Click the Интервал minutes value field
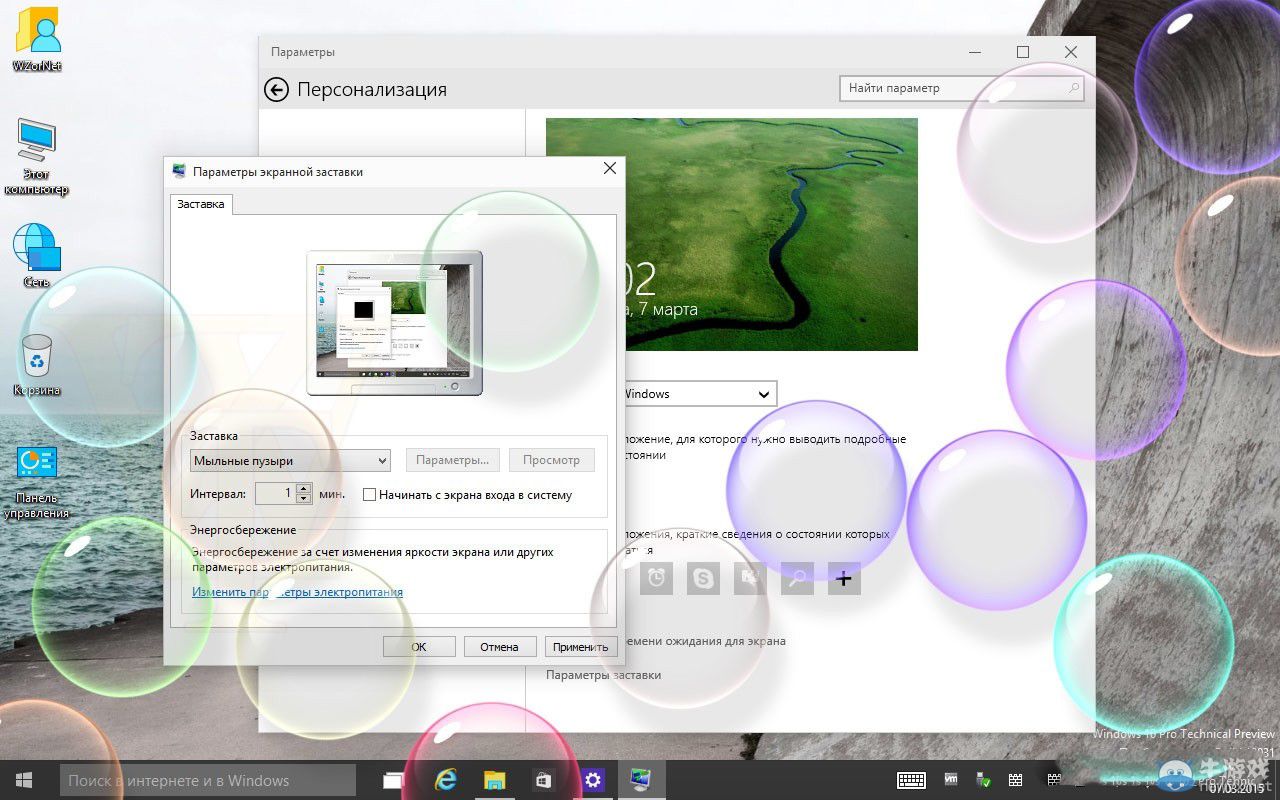This screenshot has height=800, width=1280. click(275, 493)
